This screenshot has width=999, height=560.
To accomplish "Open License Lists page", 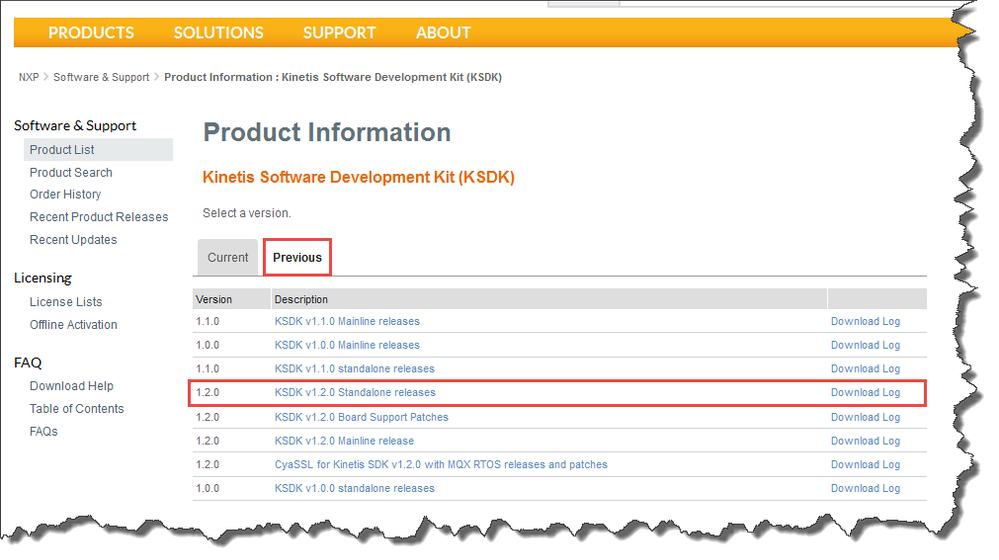I will pos(66,302).
